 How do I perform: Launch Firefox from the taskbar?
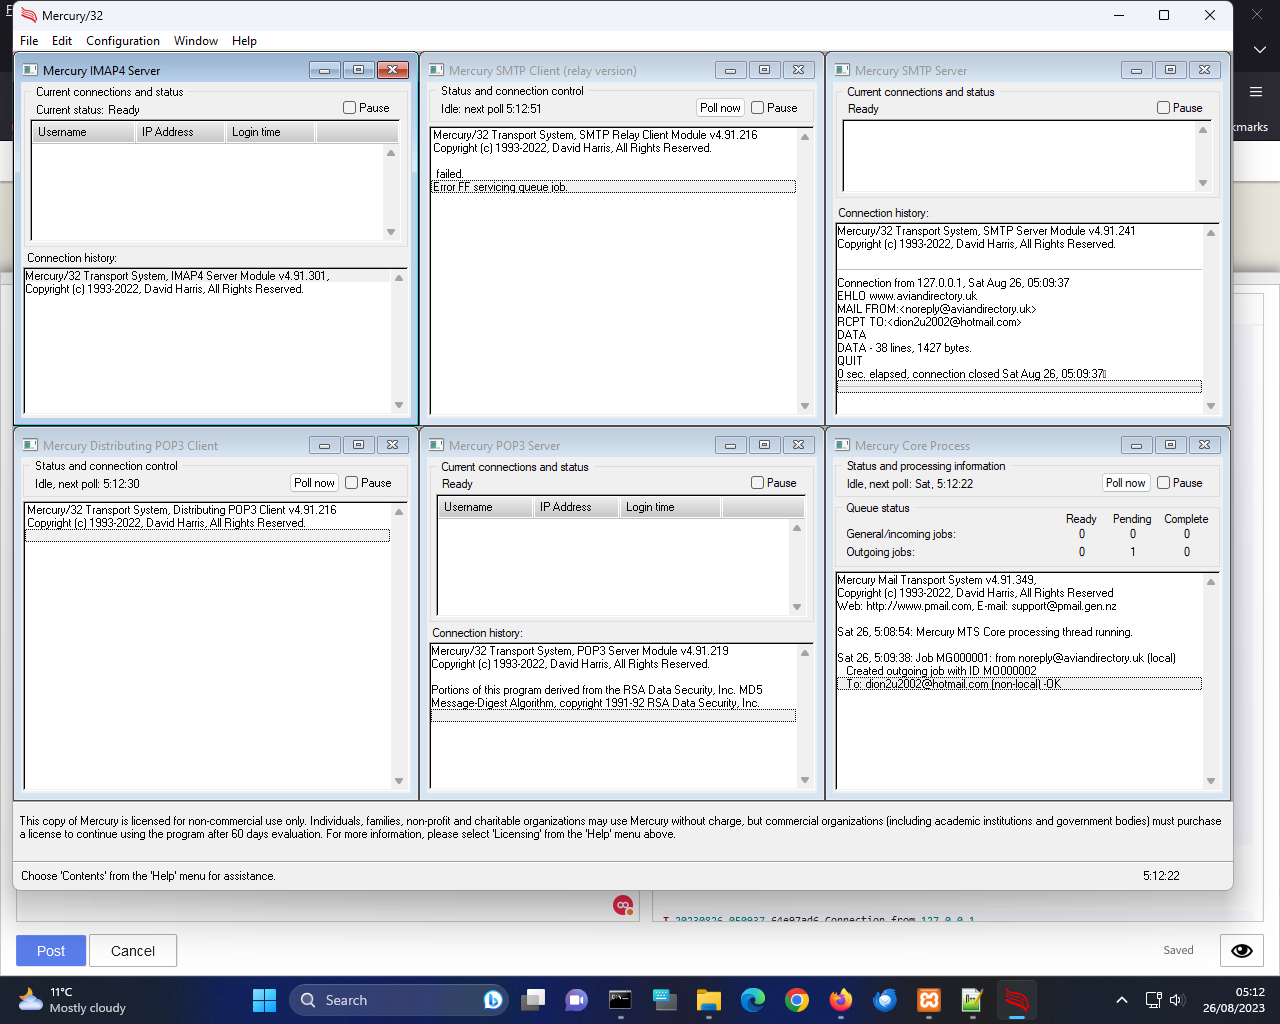tap(841, 1000)
